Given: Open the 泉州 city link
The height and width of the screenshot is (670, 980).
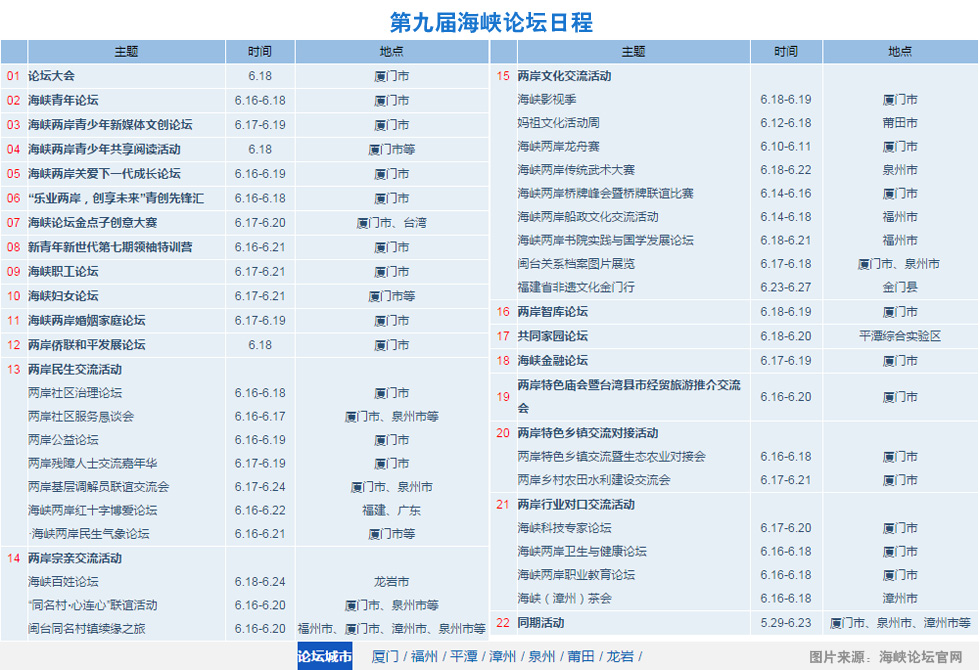Looking at the screenshot, I should pos(542,657).
